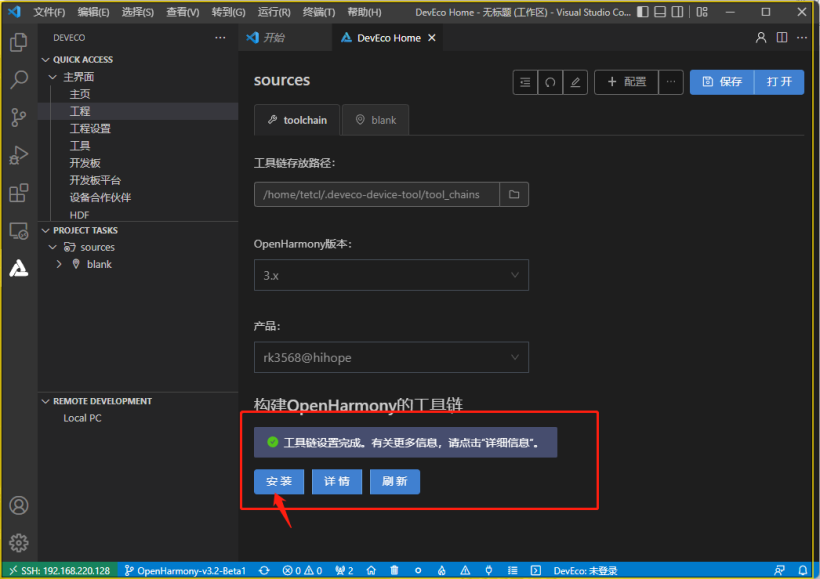The image size is (820, 579).
Task: Open the Explorer view in activity bar
Action: point(18,43)
